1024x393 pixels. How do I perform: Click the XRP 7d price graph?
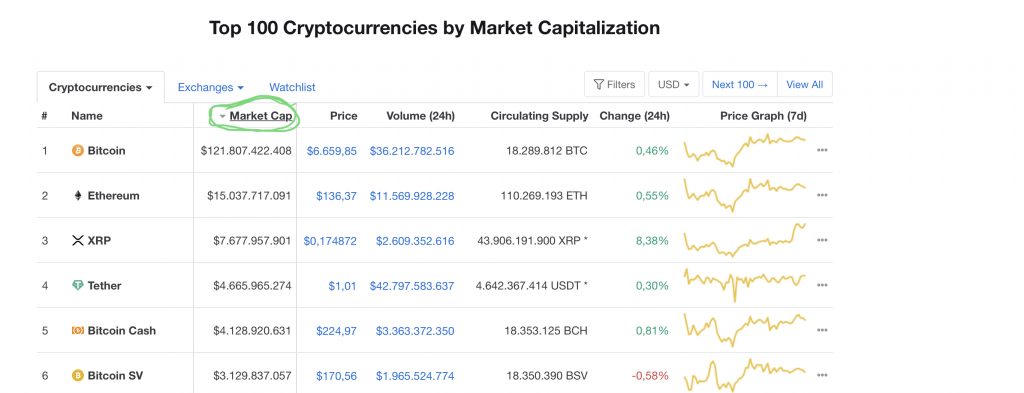pos(744,240)
